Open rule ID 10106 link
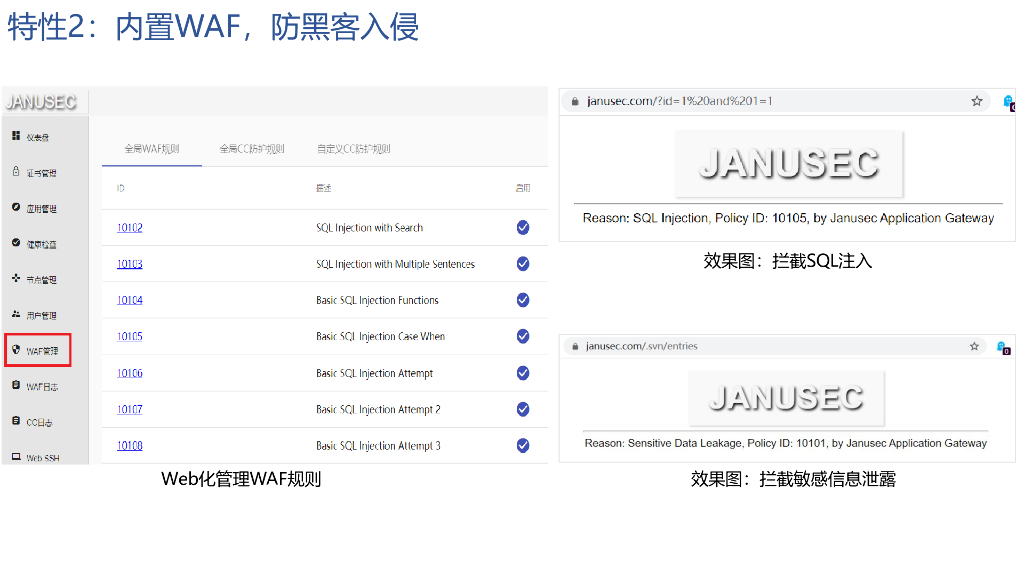This screenshot has width=1024, height=576. [x=130, y=373]
